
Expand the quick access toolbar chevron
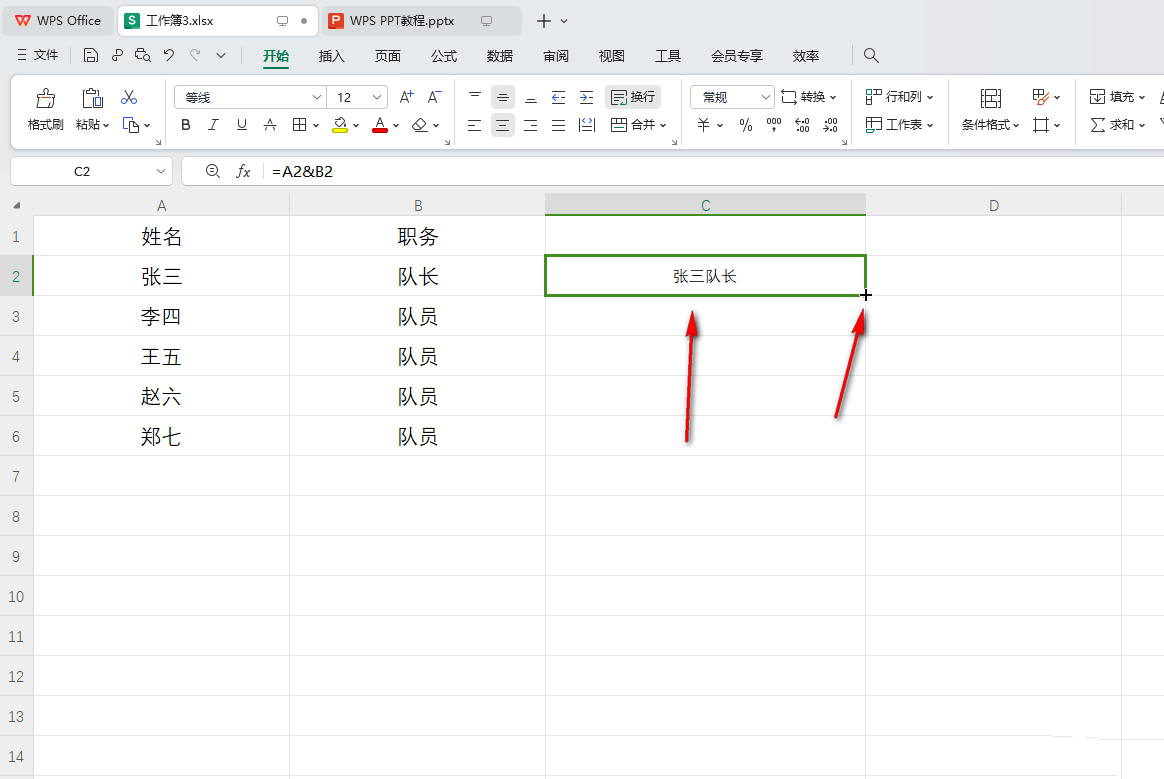221,55
